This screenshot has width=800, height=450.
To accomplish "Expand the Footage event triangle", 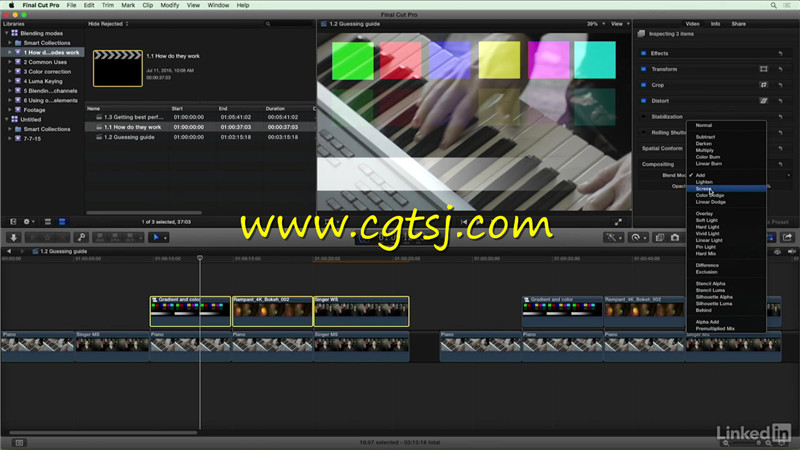I will [x=10, y=110].
